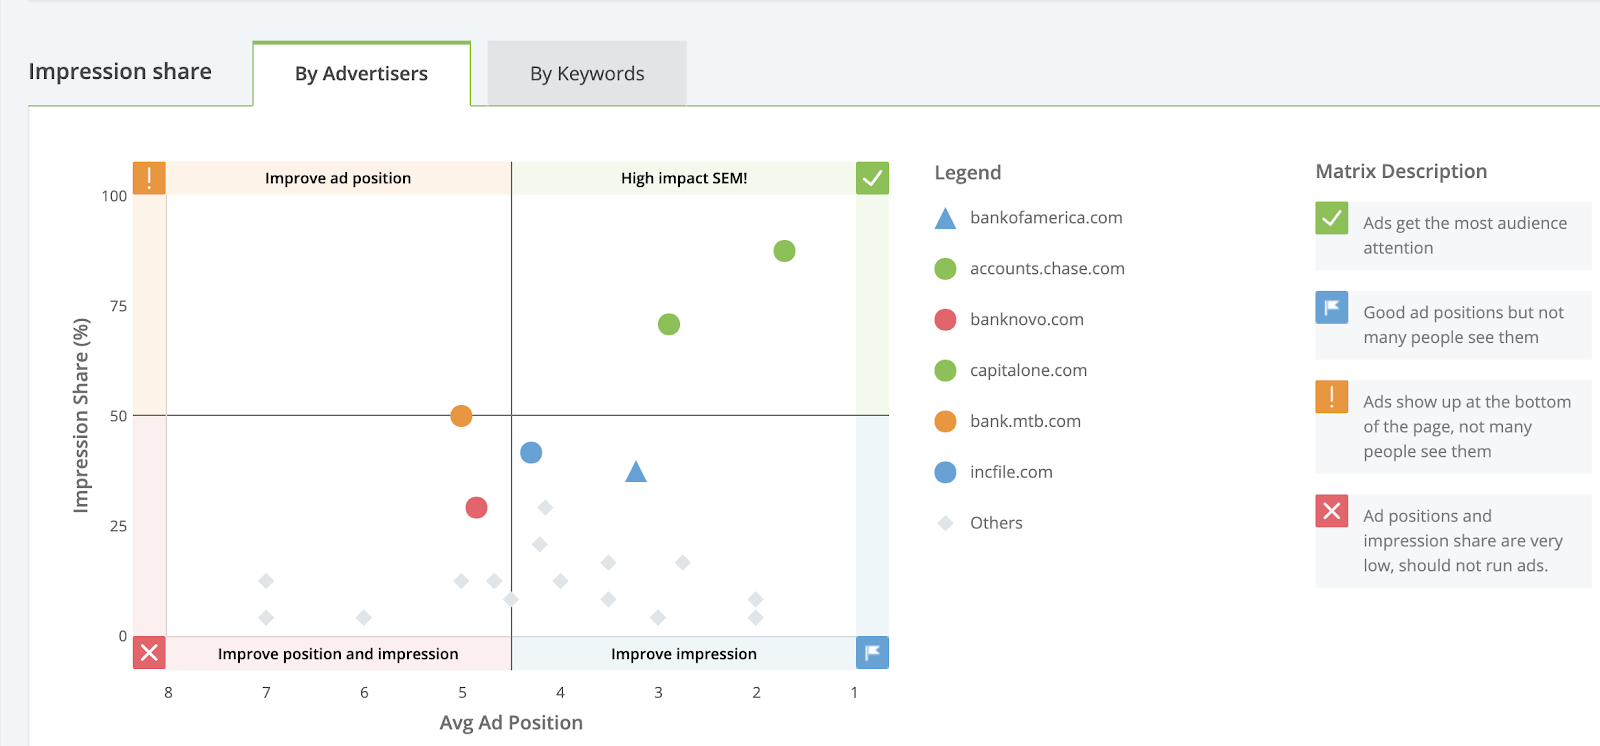1600x746 pixels.
Task: Click the incfile.com legend label
Action: (1011, 472)
